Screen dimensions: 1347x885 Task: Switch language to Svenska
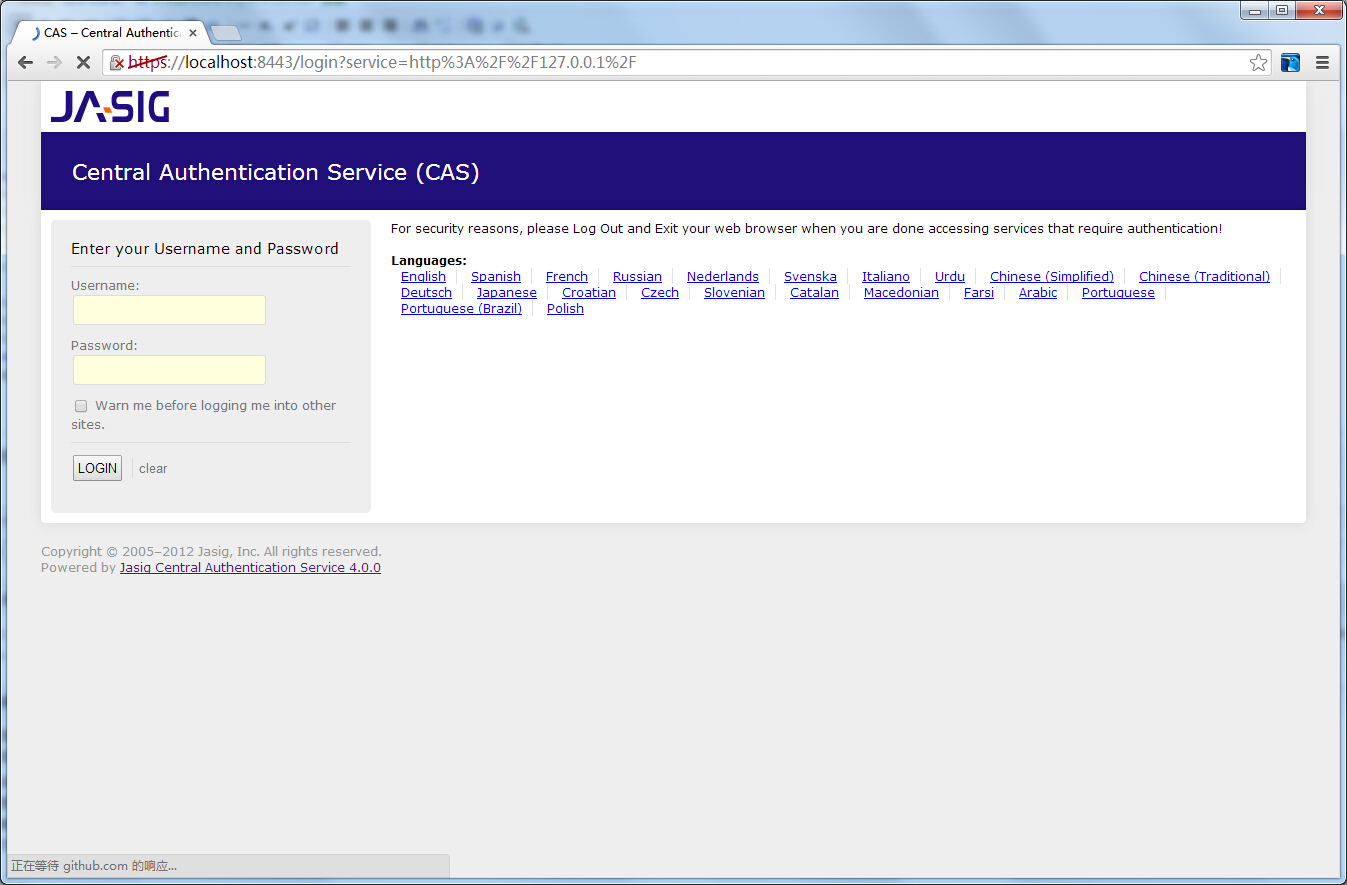(810, 277)
